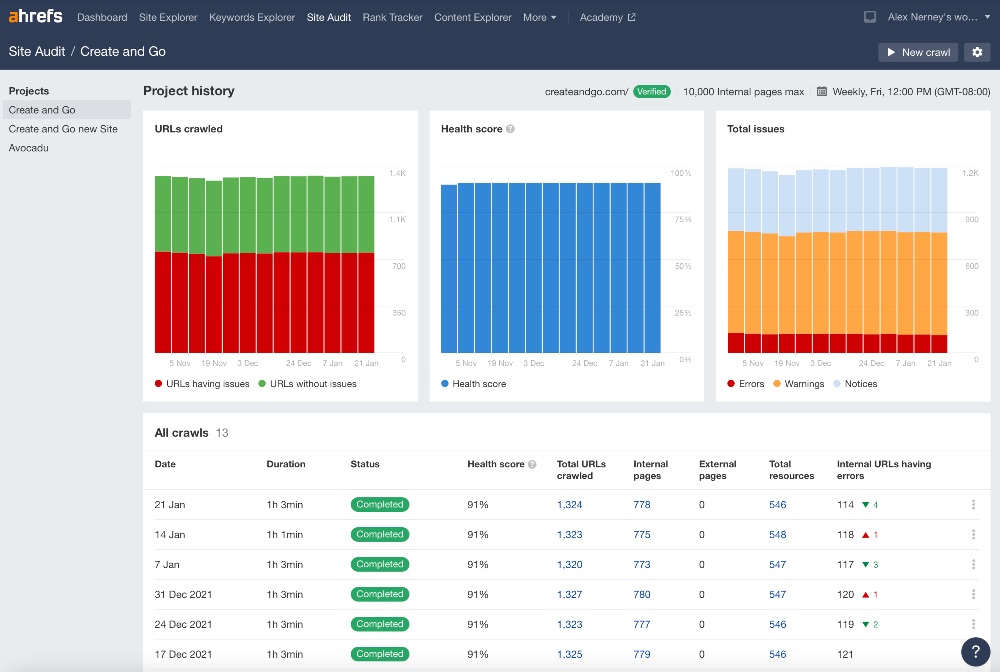Open the 1,324 Total URLs crawled link
This screenshot has height=672, width=1000.
click(x=569, y=505)
